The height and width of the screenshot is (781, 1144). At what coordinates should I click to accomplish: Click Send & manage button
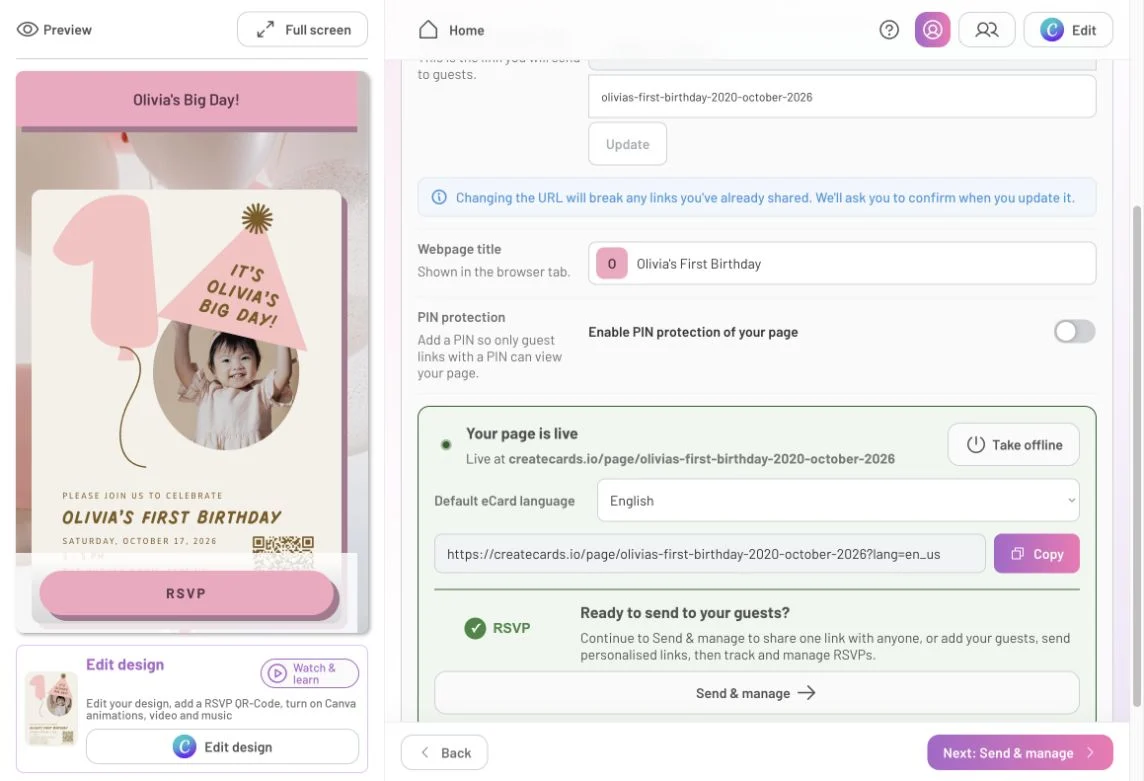(757, 693)
